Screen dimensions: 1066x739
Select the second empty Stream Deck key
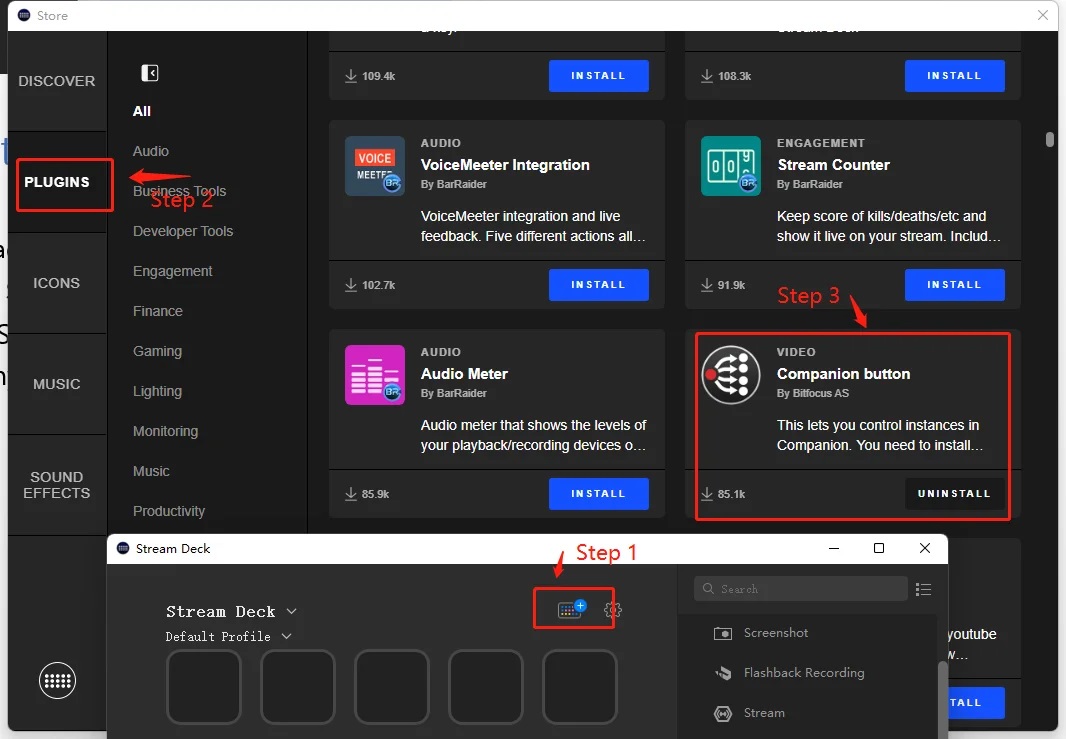[298, 687]
